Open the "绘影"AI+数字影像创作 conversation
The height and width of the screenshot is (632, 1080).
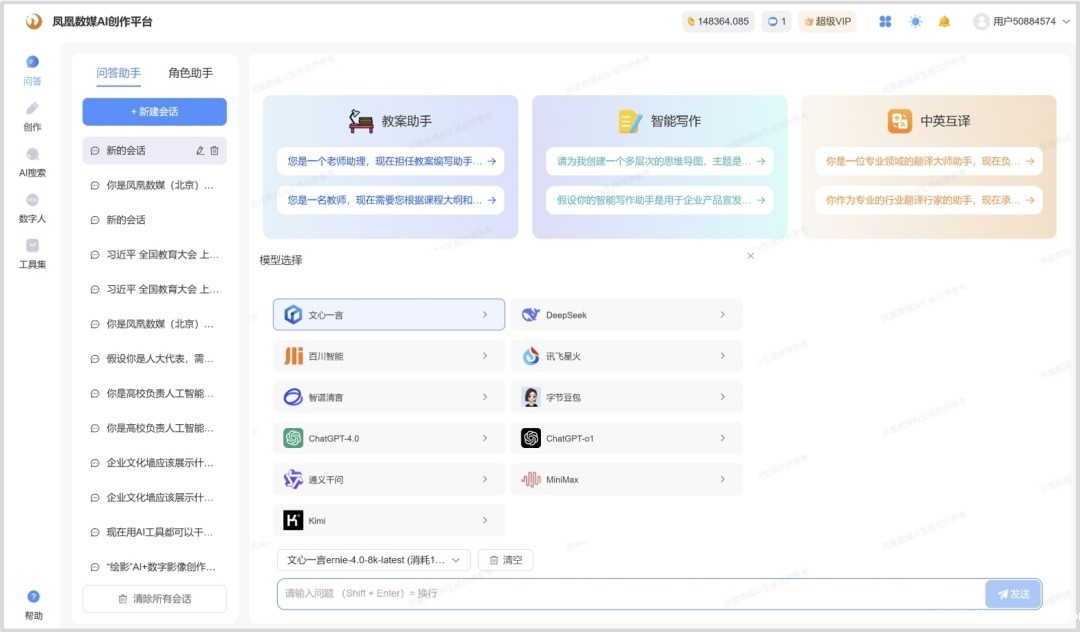pos(154,567)
